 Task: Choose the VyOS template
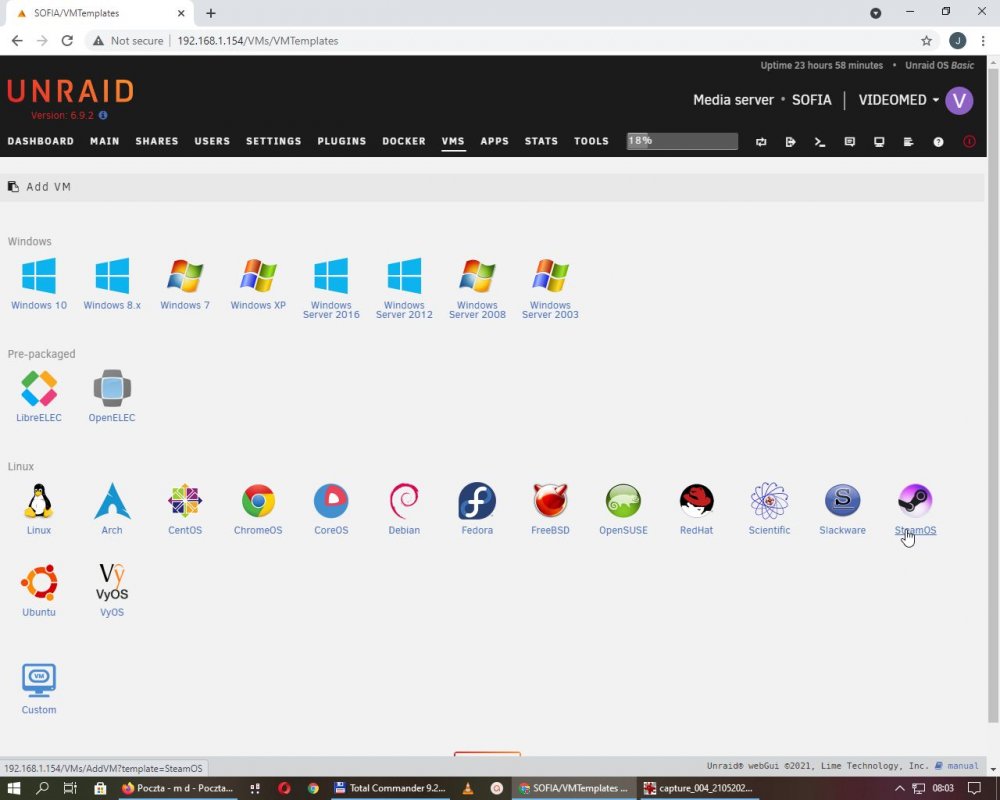(x=112, y=590)
